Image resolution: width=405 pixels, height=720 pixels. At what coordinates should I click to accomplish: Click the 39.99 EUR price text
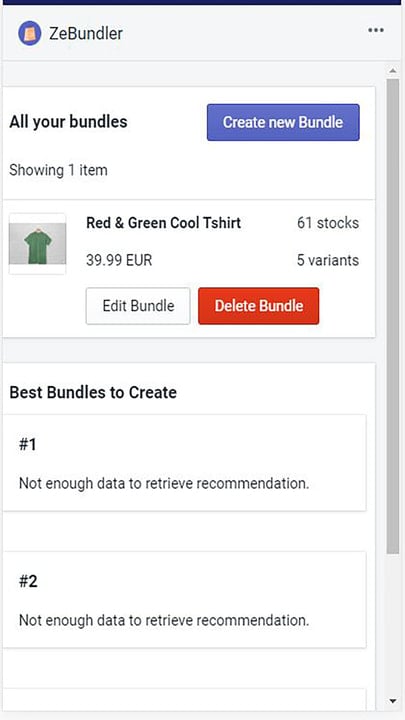pyautogui.click(x=119, y=261)
